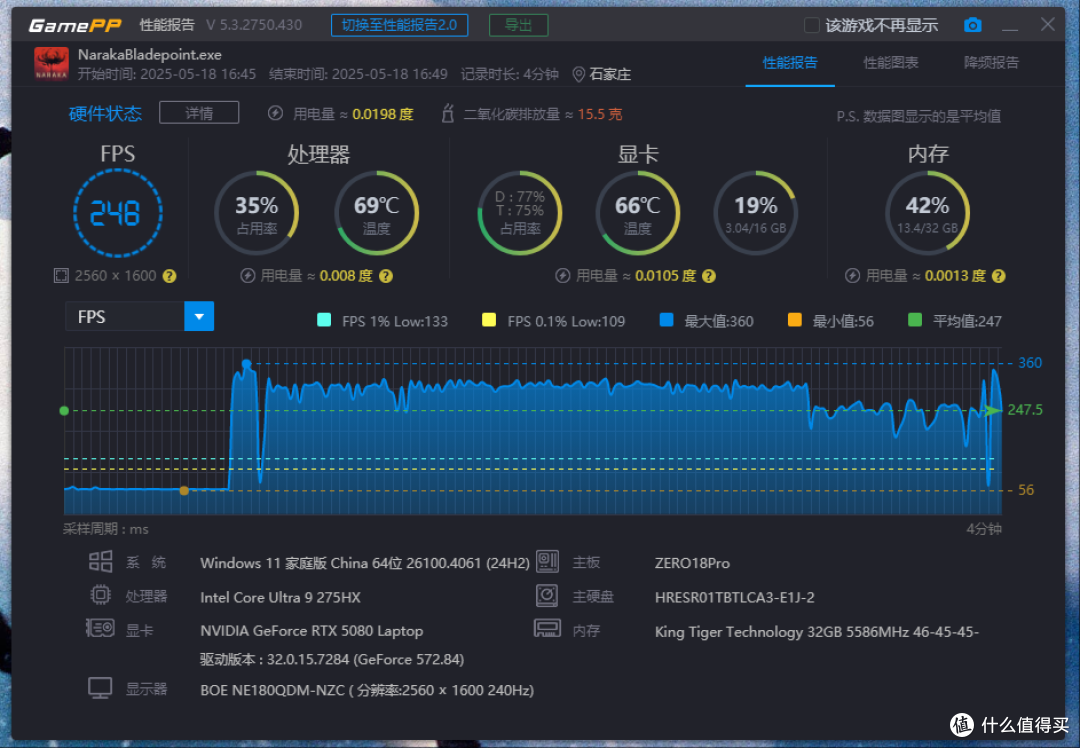
Task: Click the help icon beside memory 0.0013 度
Action: (999, 276)
